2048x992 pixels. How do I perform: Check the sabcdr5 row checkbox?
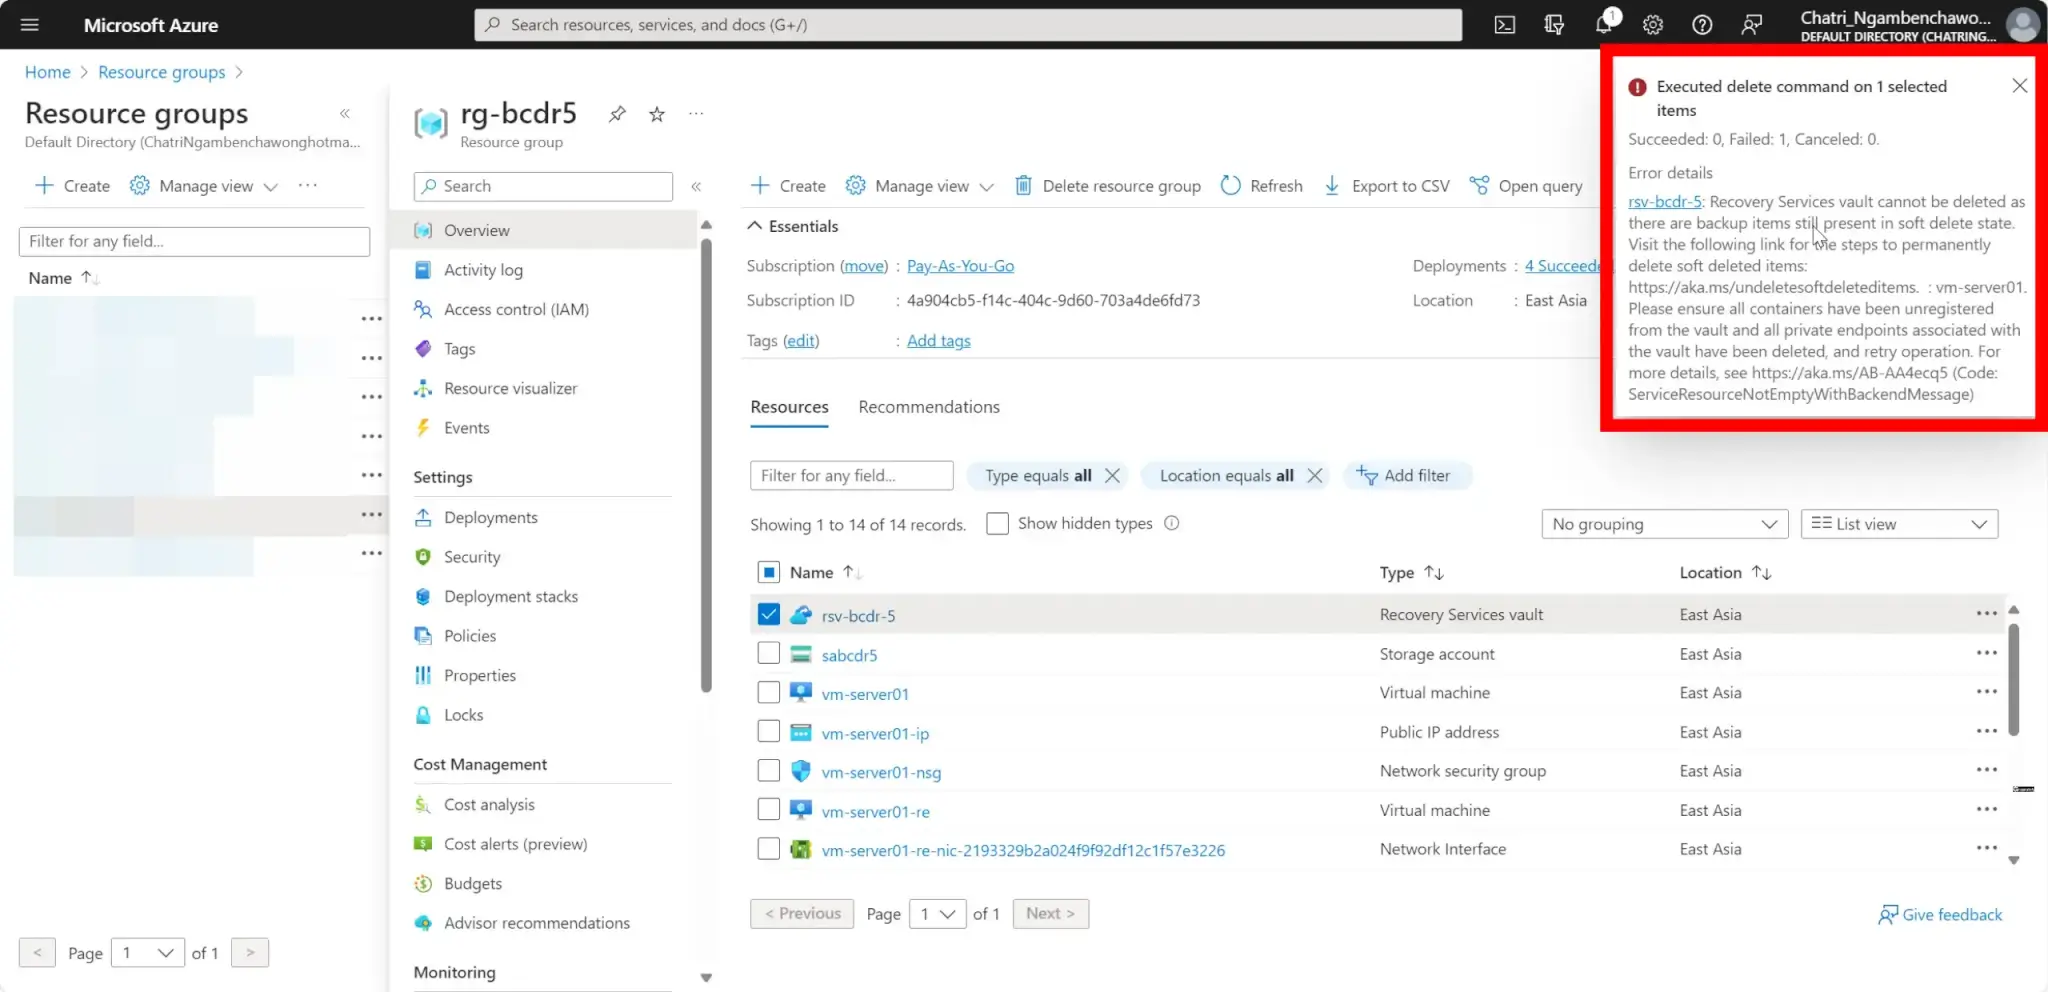[x=768, y=653]
